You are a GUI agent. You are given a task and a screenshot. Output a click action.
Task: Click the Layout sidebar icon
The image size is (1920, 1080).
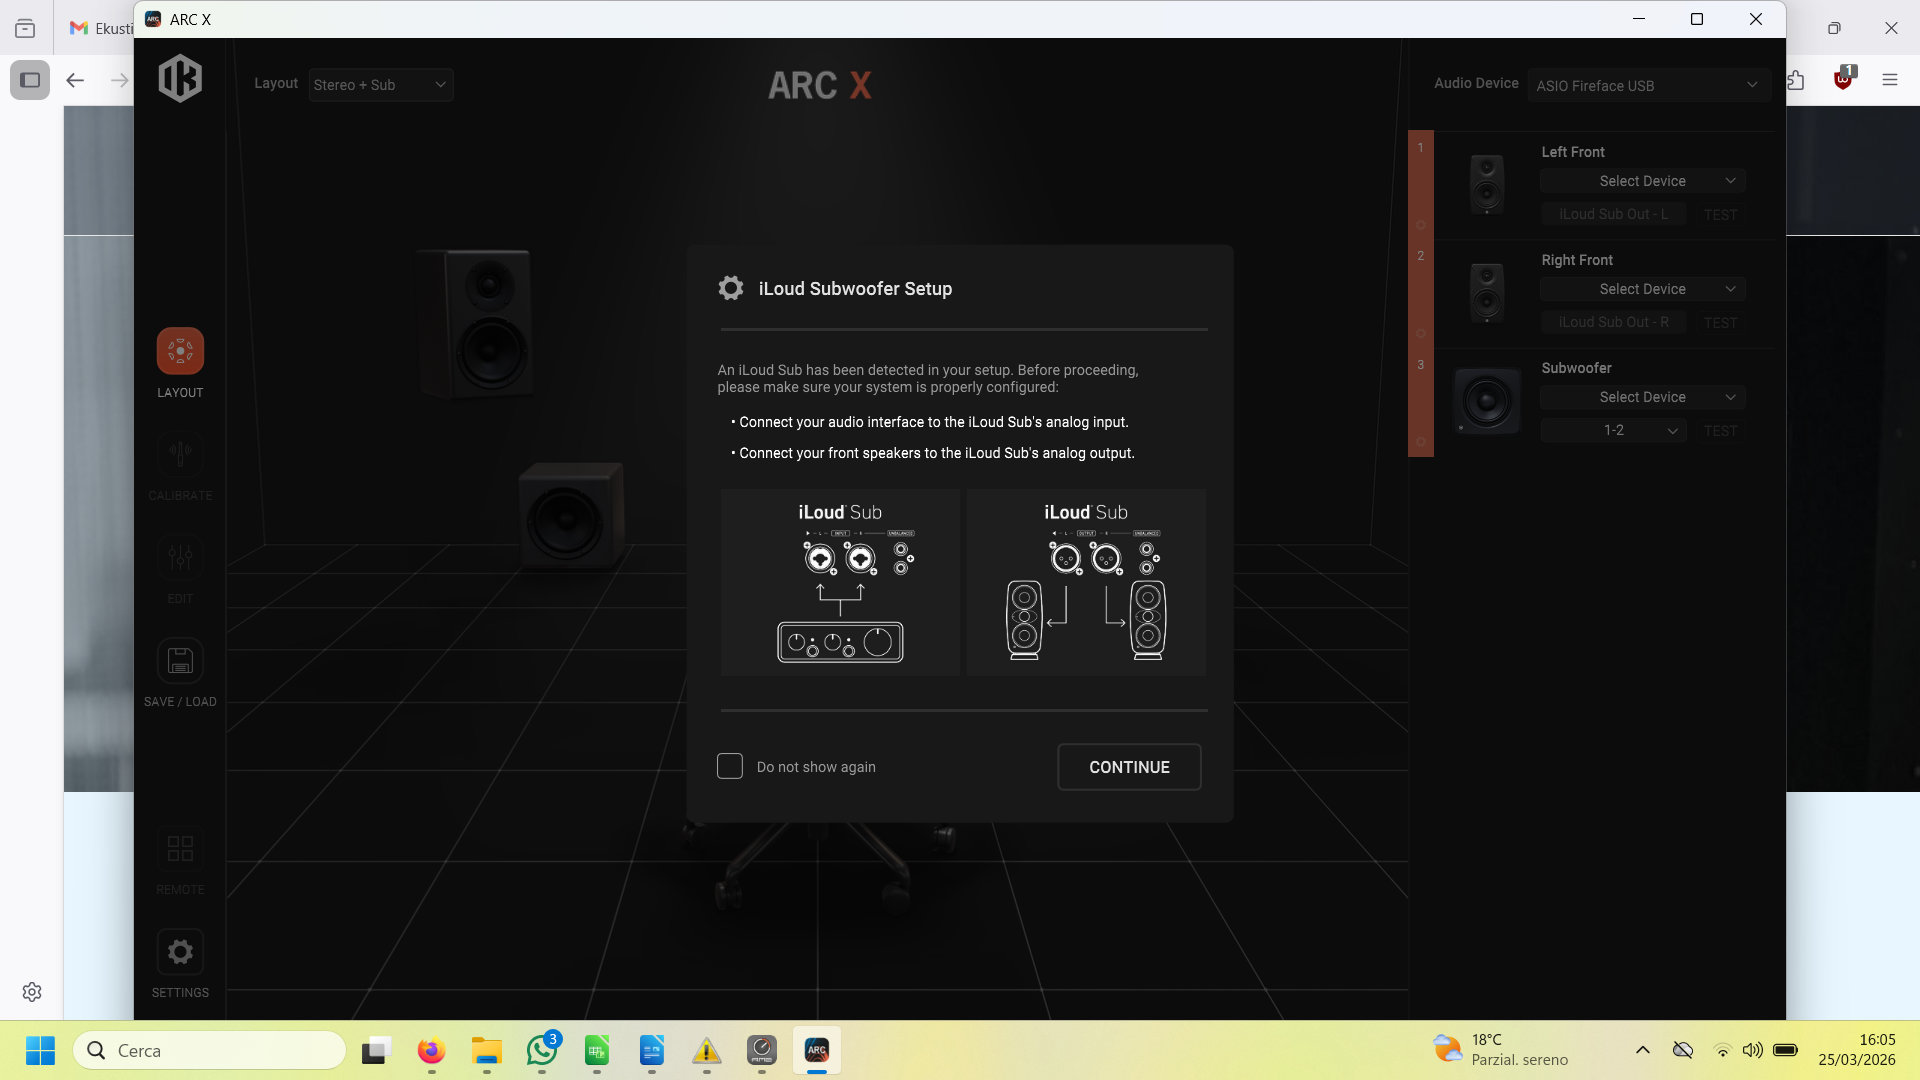tap(180, 352)
